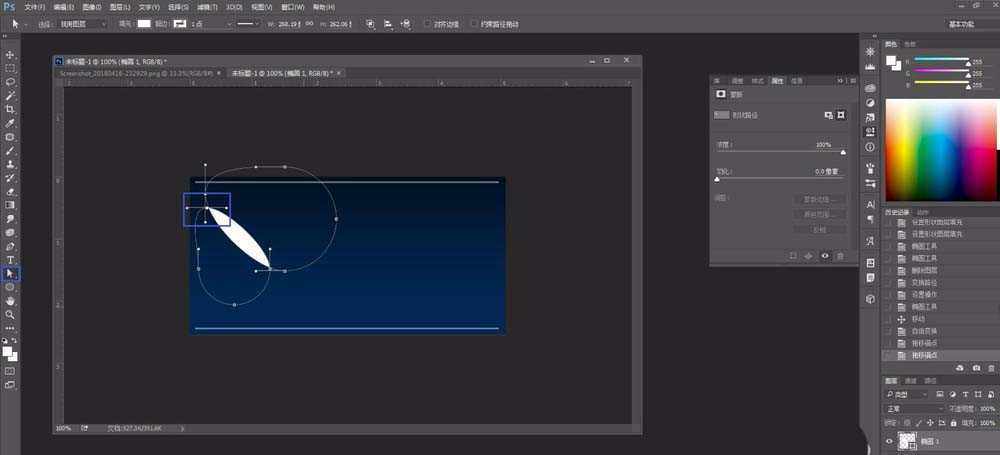Viewport: 1000px width, 455px height.
Task: Select the Move tool
Action: point(10,55)
